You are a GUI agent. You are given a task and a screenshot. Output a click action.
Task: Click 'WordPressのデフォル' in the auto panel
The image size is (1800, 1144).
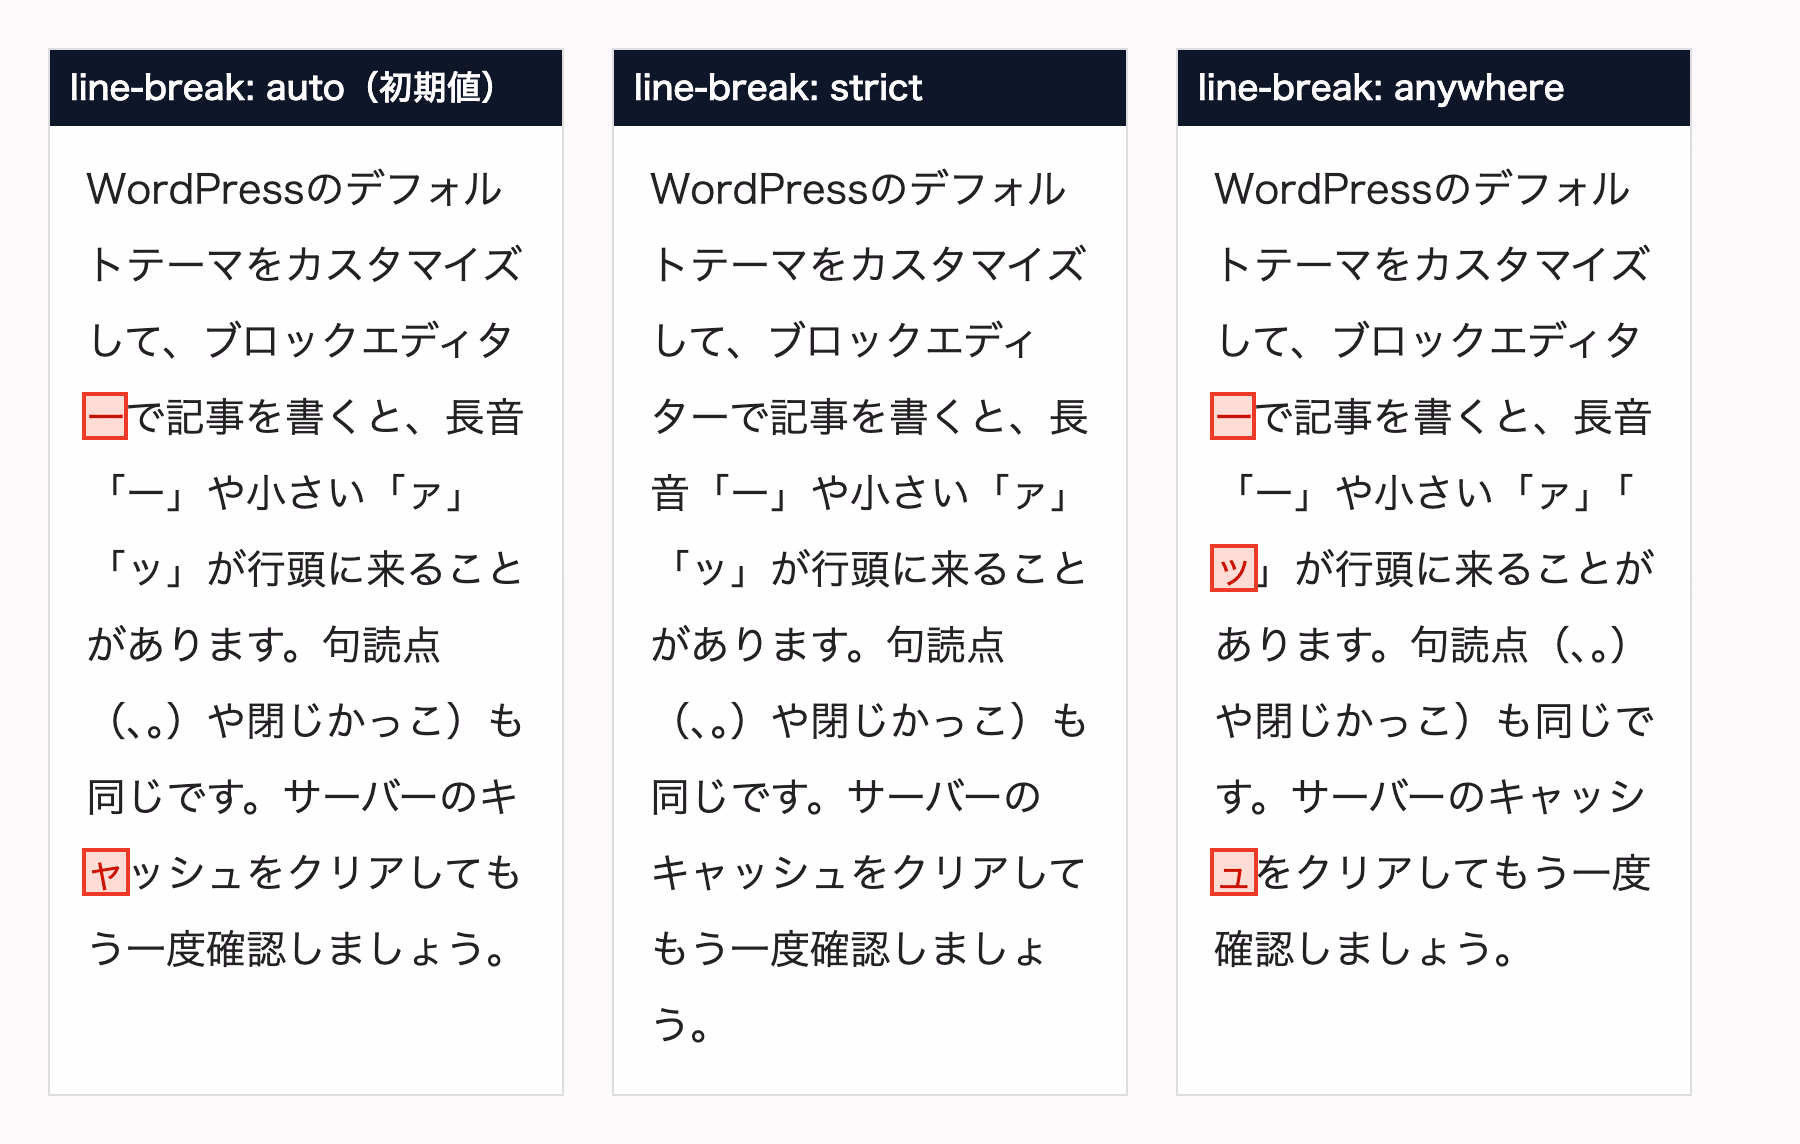click(x=294, y=189)
